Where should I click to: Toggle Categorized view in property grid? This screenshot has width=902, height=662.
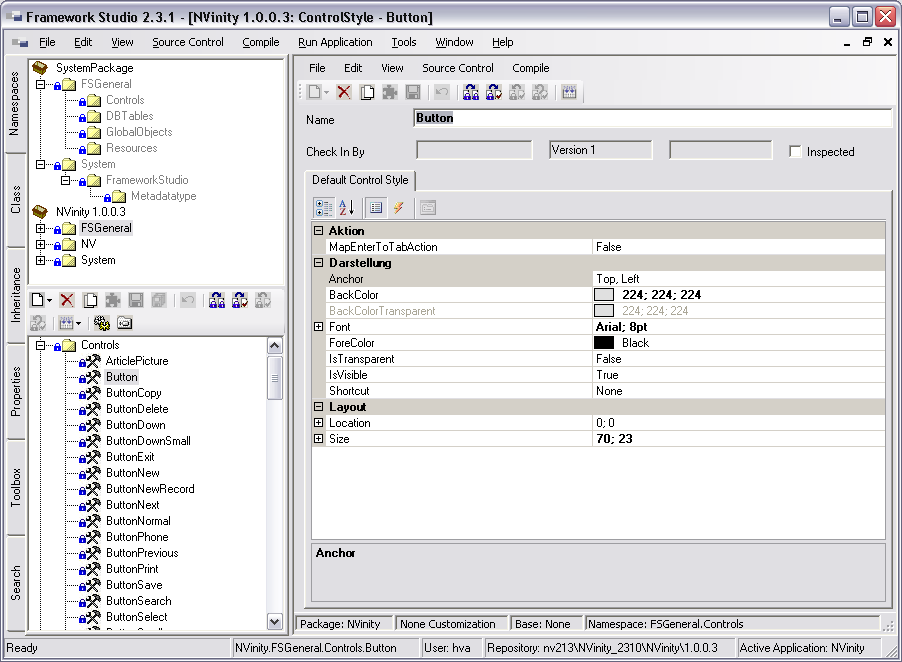pyautogui.click(x=324, y=208)
